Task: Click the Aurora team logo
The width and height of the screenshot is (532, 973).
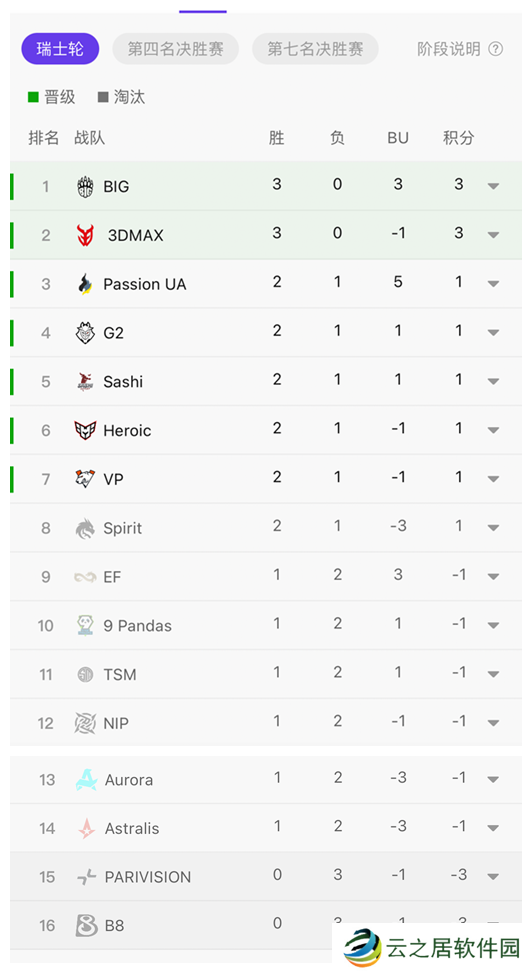Action: (86, 779)
